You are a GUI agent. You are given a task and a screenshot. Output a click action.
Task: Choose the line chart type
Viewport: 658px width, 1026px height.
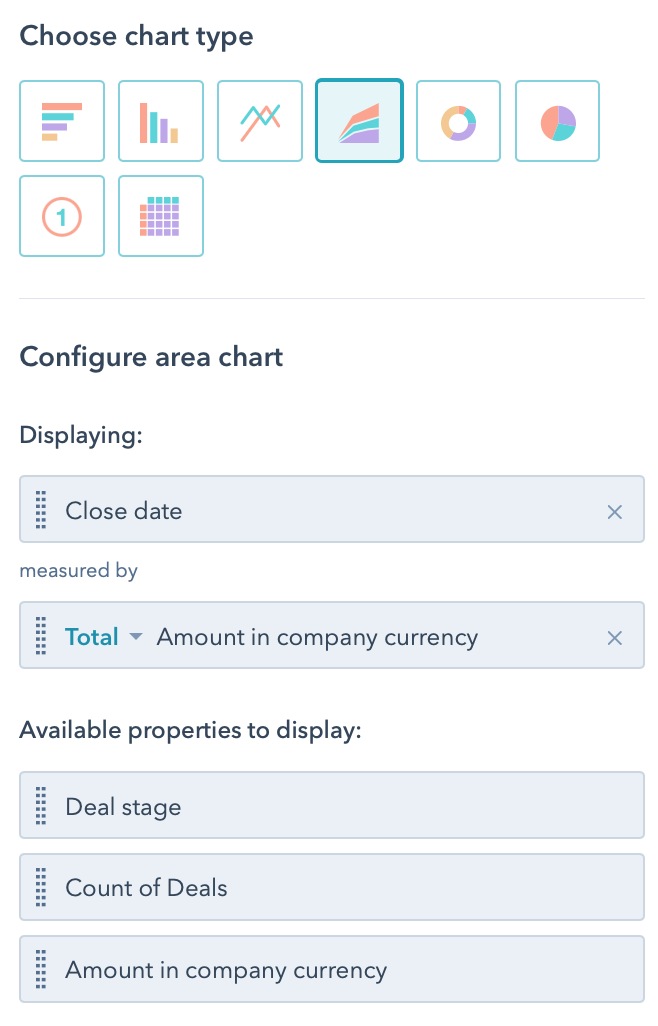coord(259,120)
